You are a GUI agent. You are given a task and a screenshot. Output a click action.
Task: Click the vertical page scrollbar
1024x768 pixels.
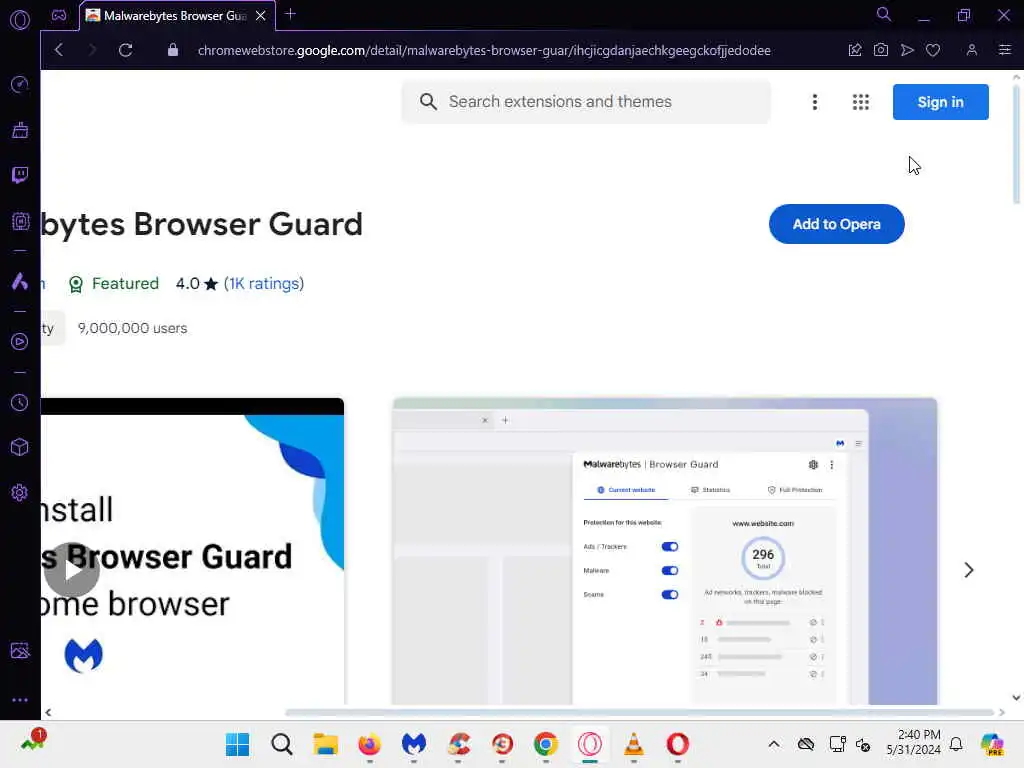(x=1016, y=144)
